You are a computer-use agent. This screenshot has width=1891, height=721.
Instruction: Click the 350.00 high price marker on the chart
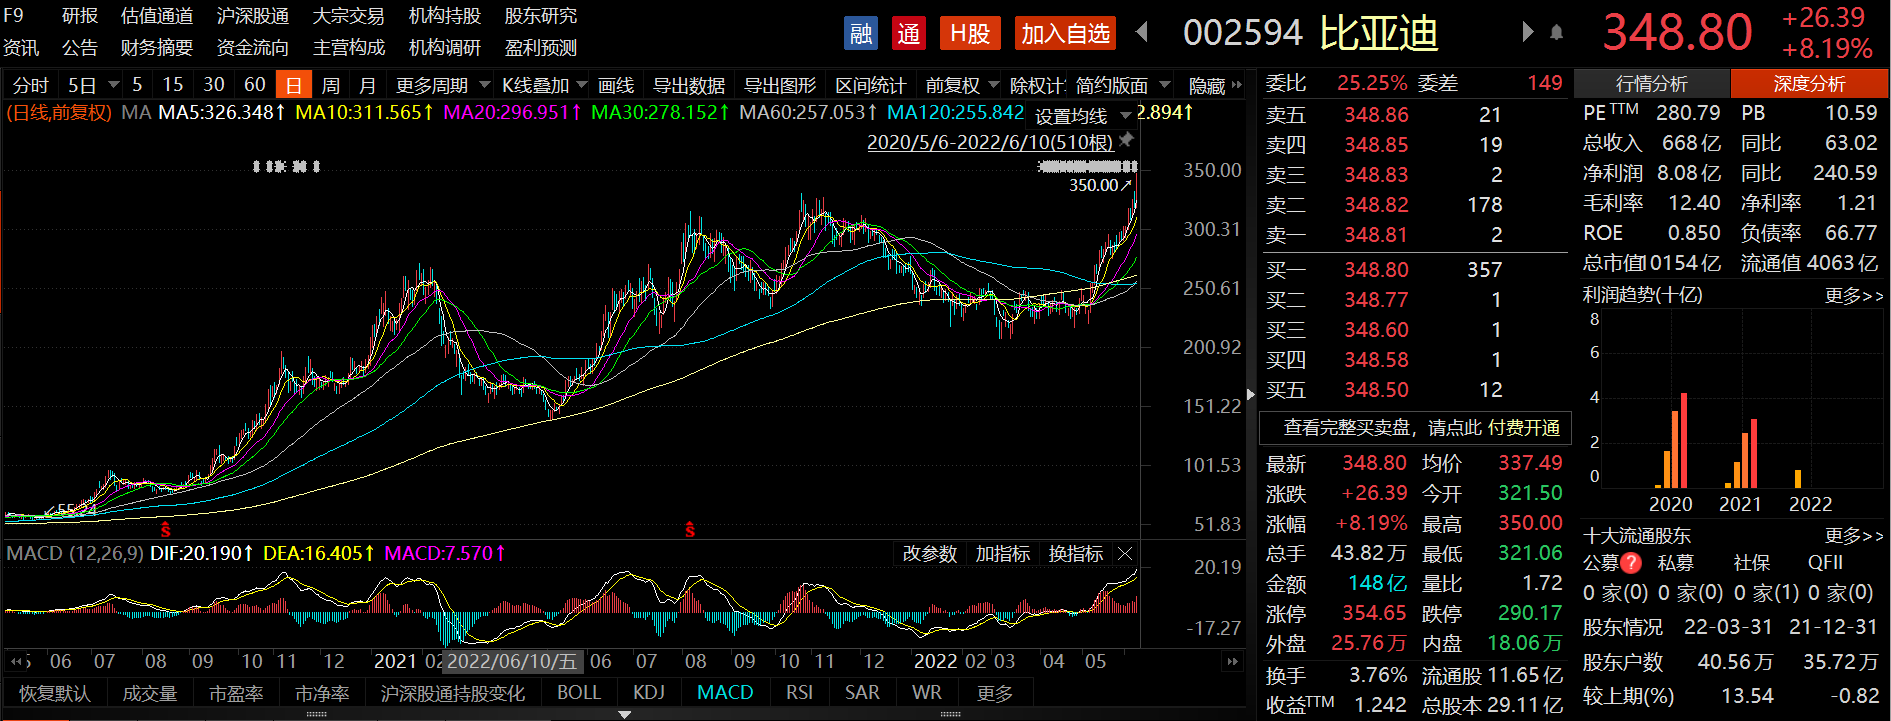coord(1100,185)
